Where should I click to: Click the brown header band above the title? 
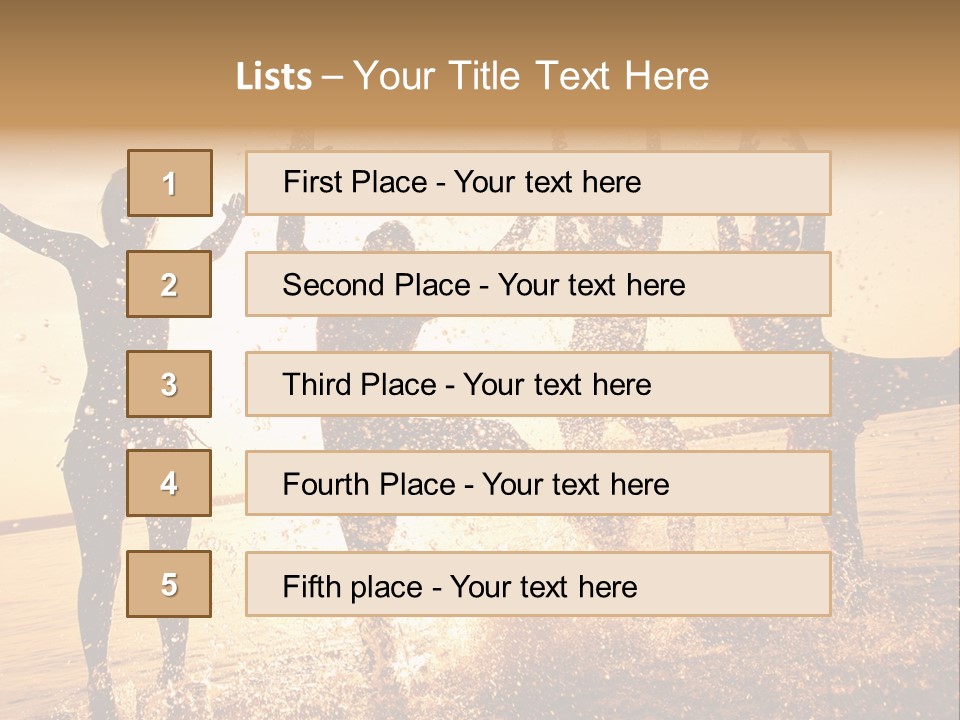(480, 22)
